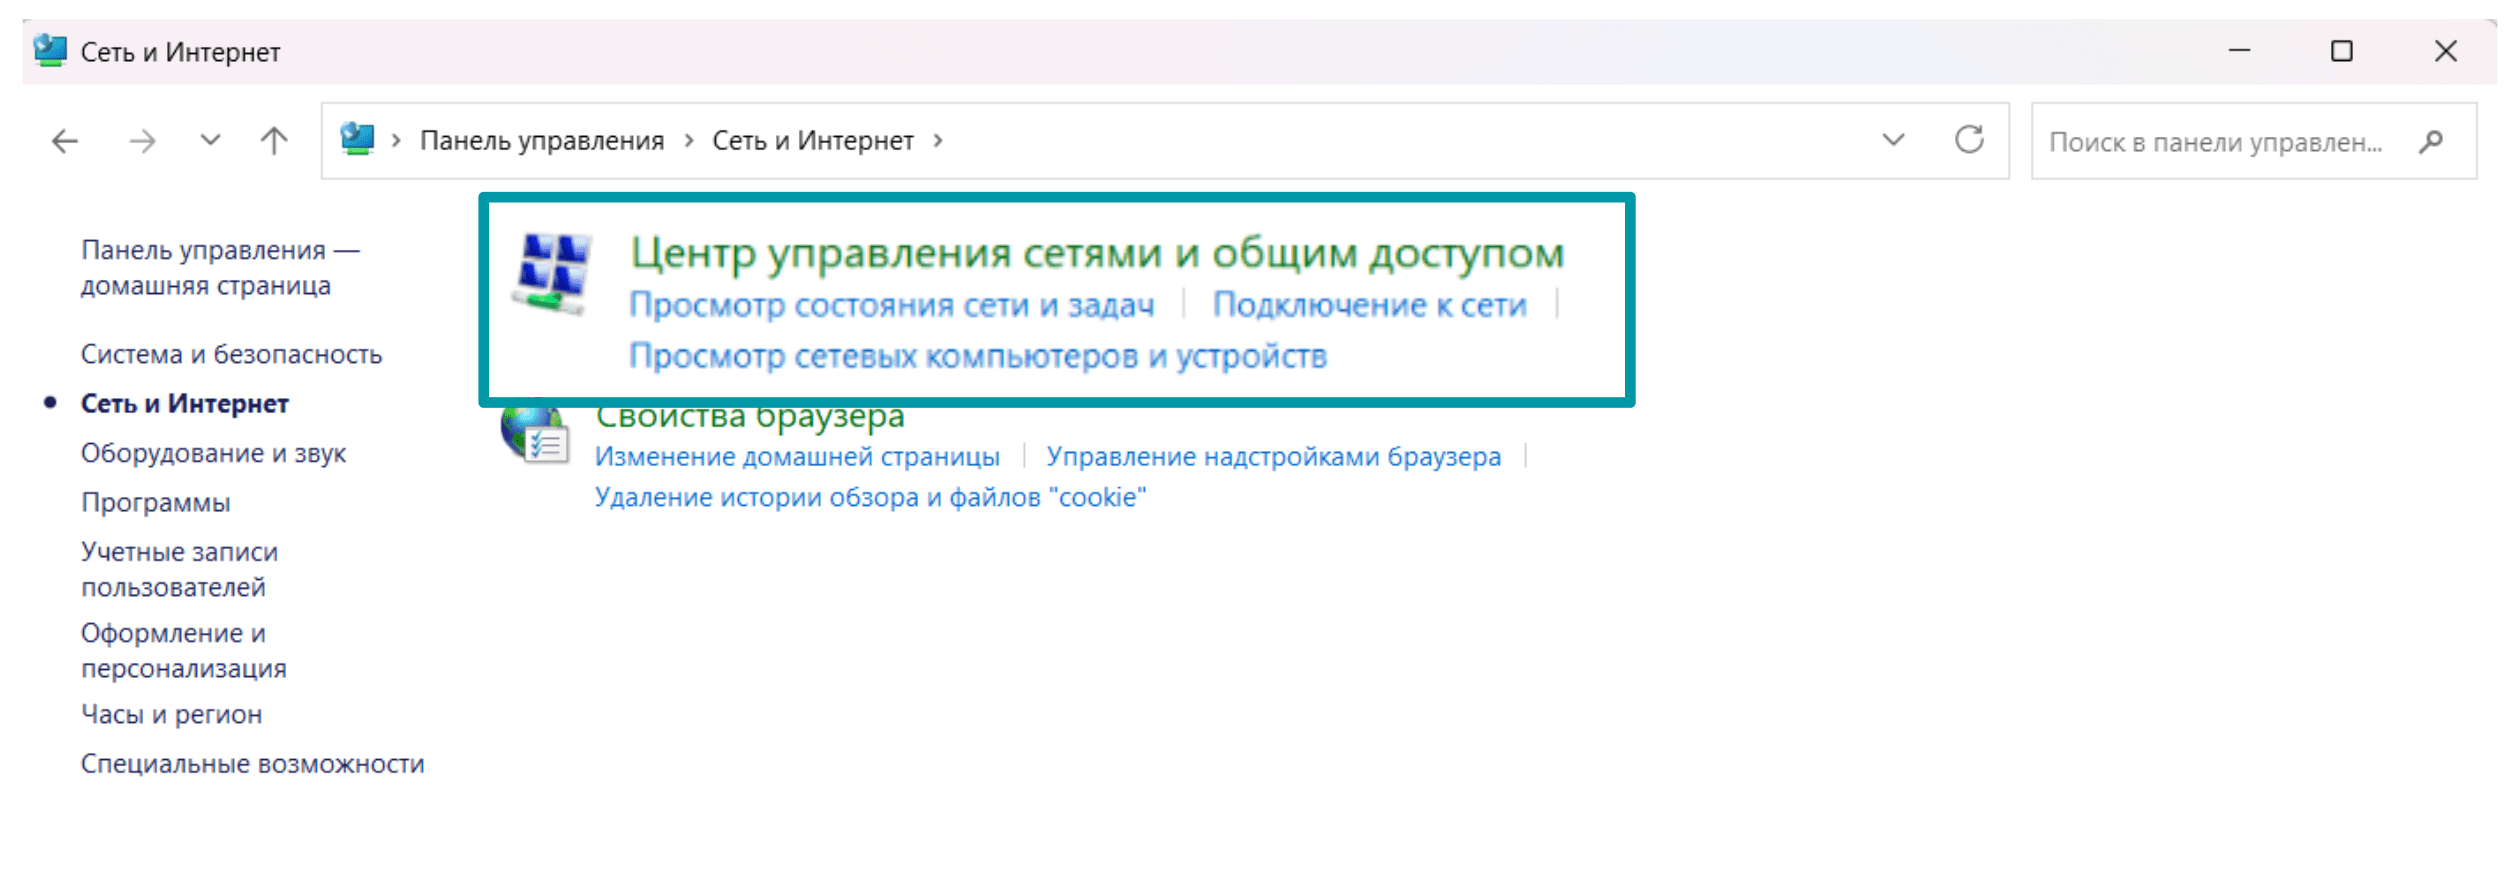Go back with the left arrow
The image size is (2515, 888).
(65, 141)
